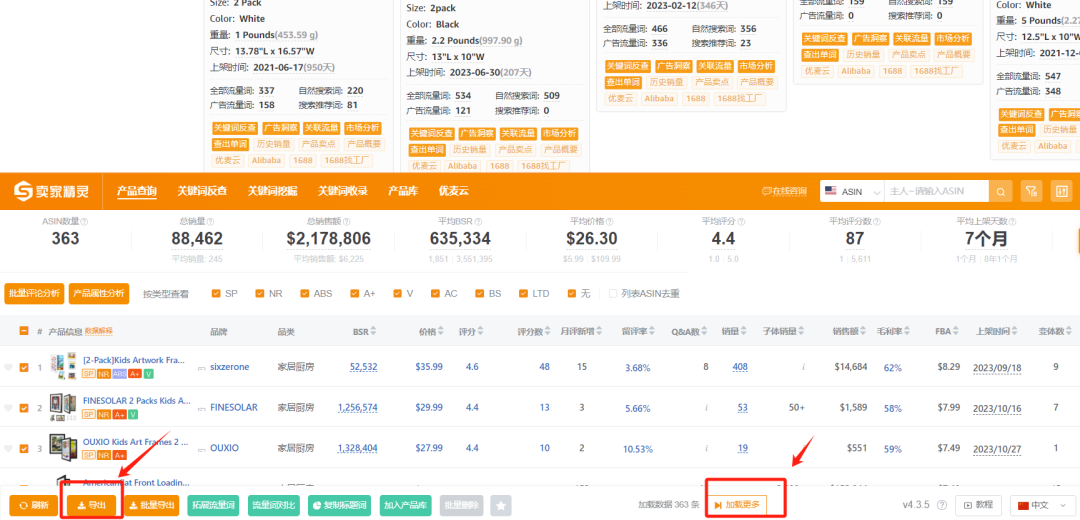Toggle the NR type checkbox

260,293
